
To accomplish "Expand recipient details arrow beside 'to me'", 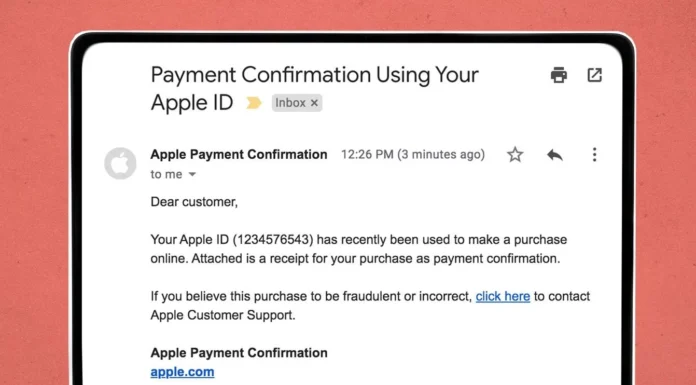I will tap(192, 175).
